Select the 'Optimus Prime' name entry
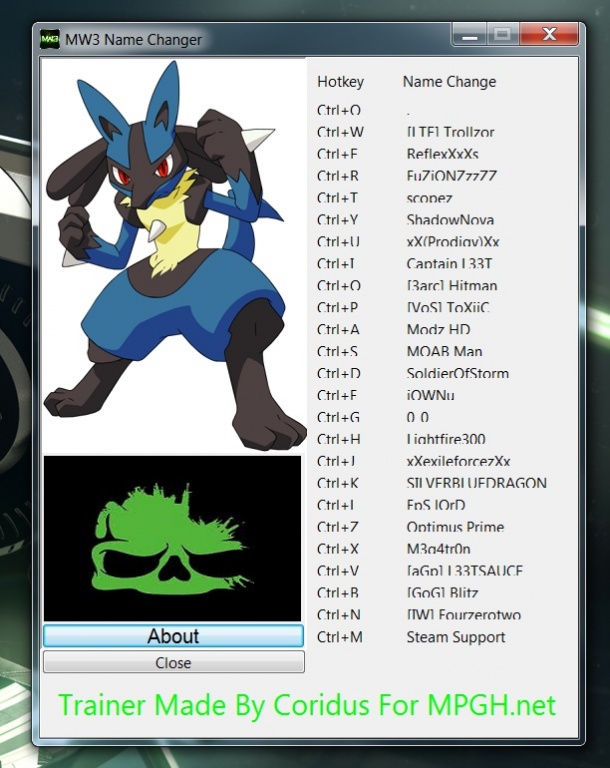The height and width of the screenshot is (768, 610). click(455, 527)
